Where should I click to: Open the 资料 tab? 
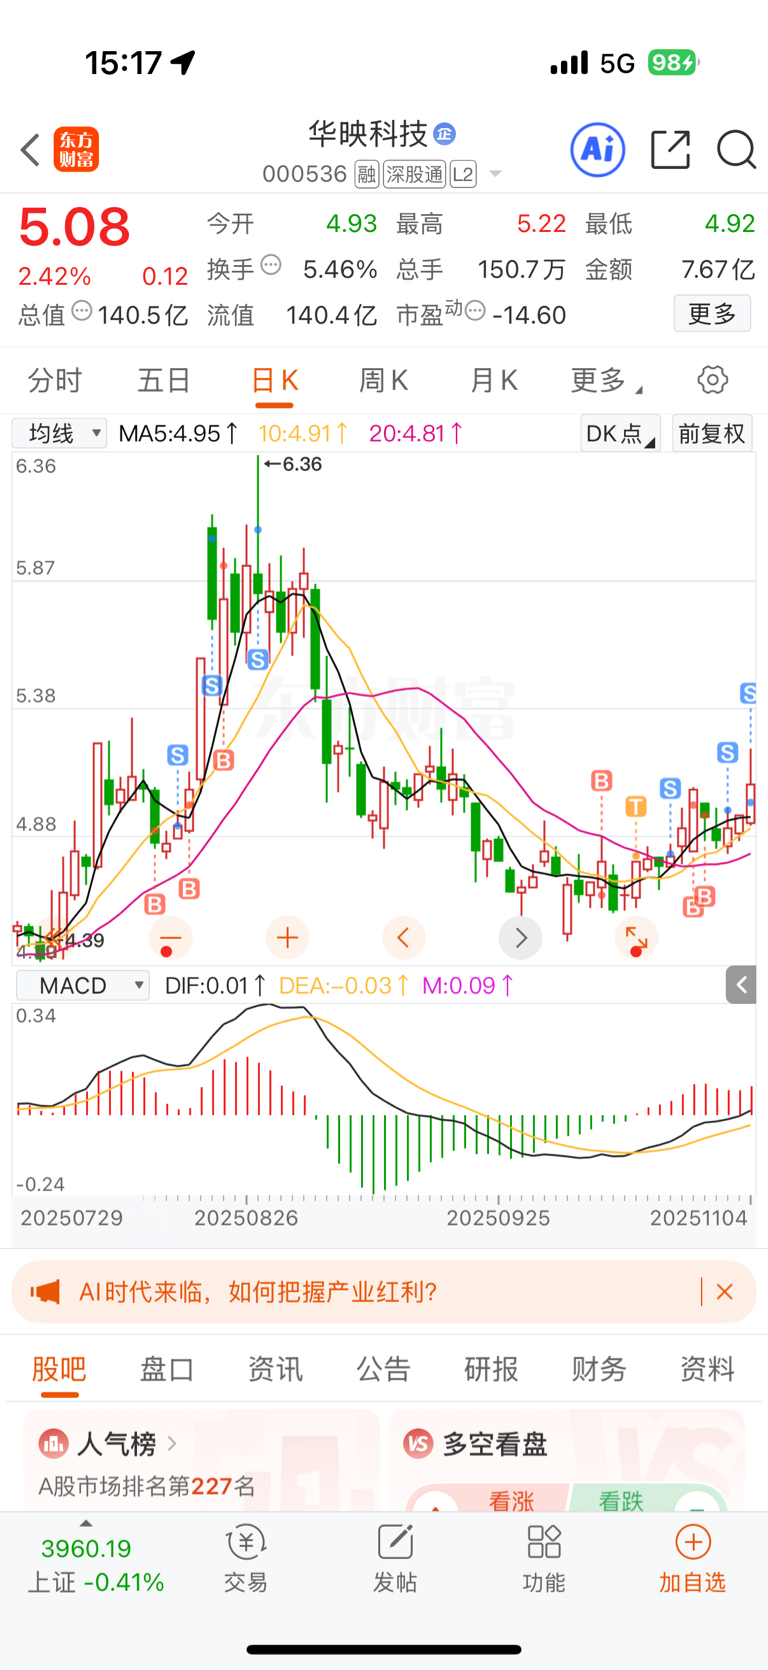pos(707,1369)
